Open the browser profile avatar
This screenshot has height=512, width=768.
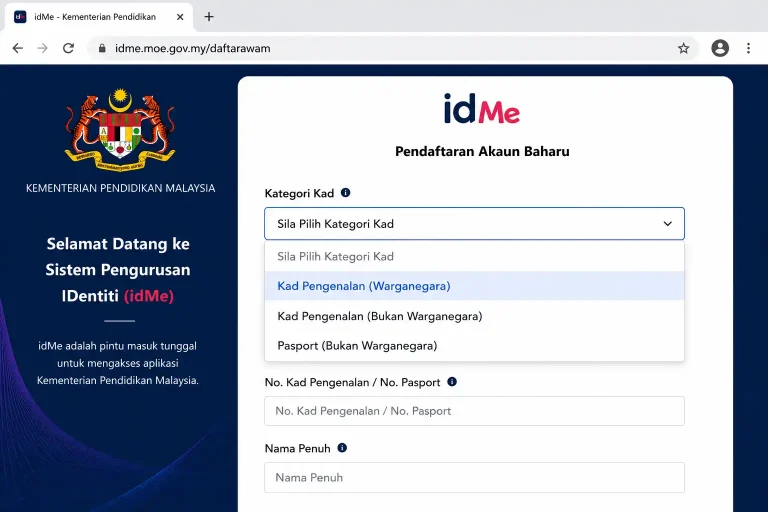tap(720, 48)
